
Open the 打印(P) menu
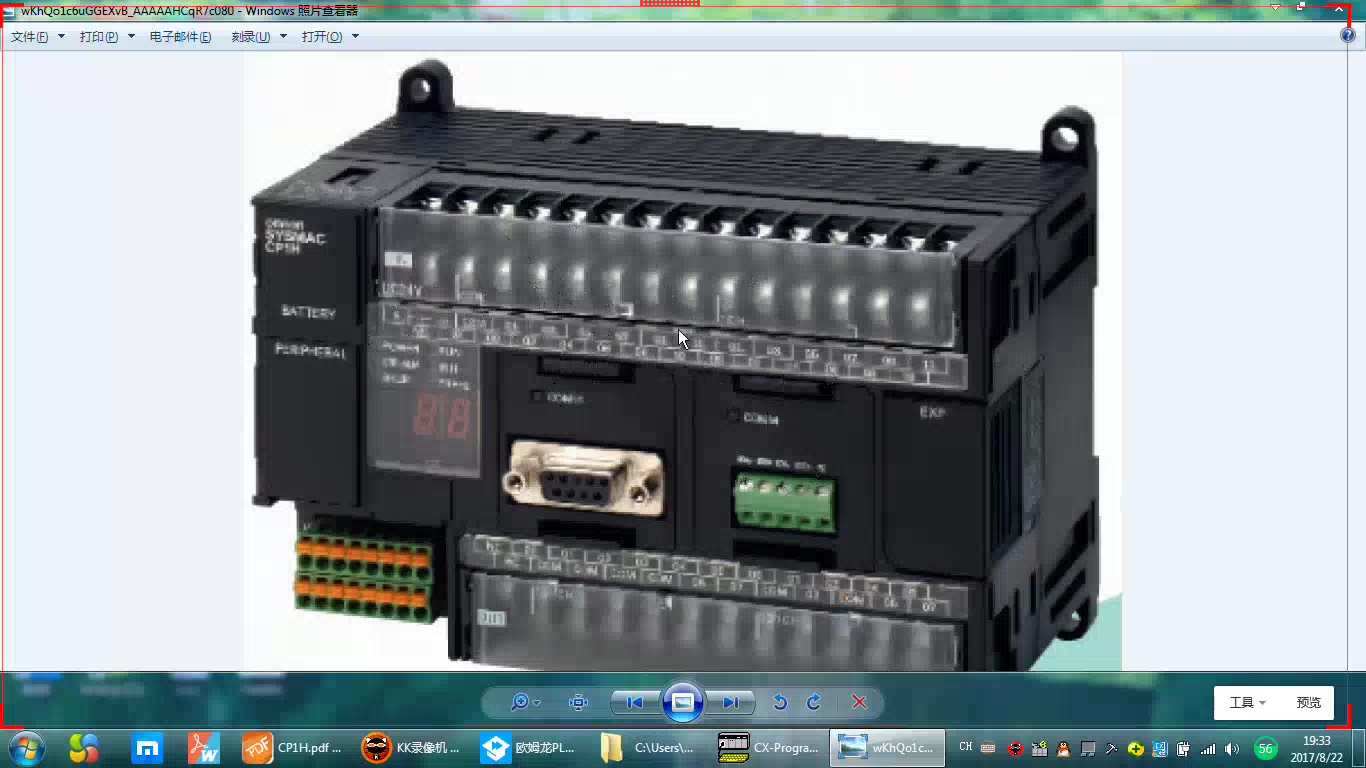107,37
